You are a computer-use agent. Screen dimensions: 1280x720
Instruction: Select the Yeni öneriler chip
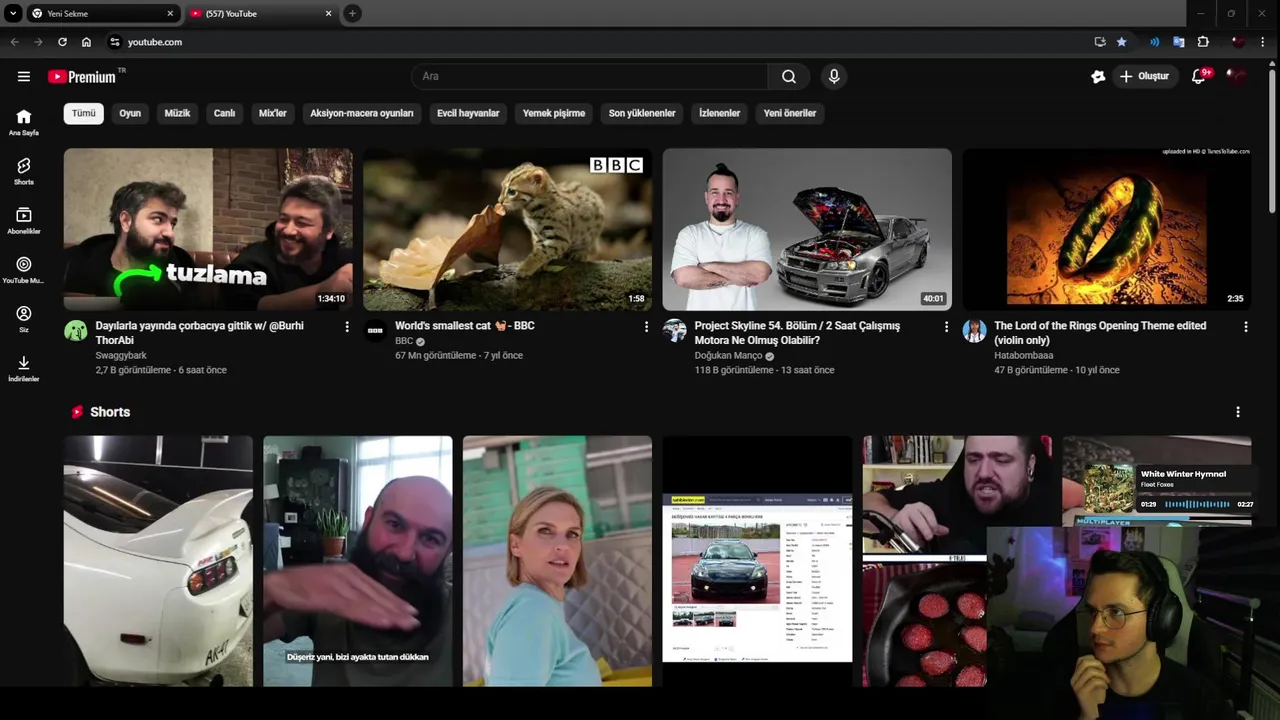[x=790, y=113]
